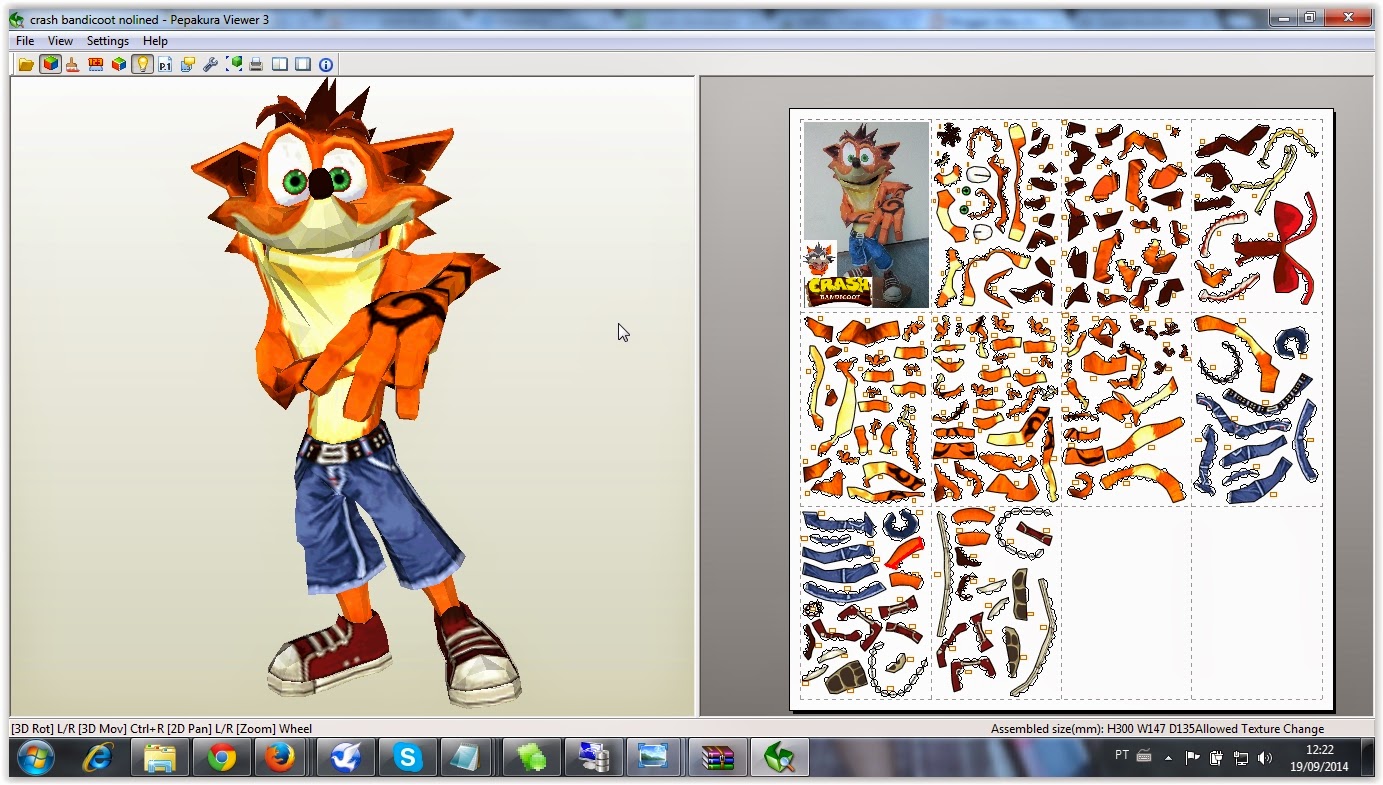Toggle textured display using the colored cube icon
Viewport: 1383px width, 785px height.
tap(50, 64)
